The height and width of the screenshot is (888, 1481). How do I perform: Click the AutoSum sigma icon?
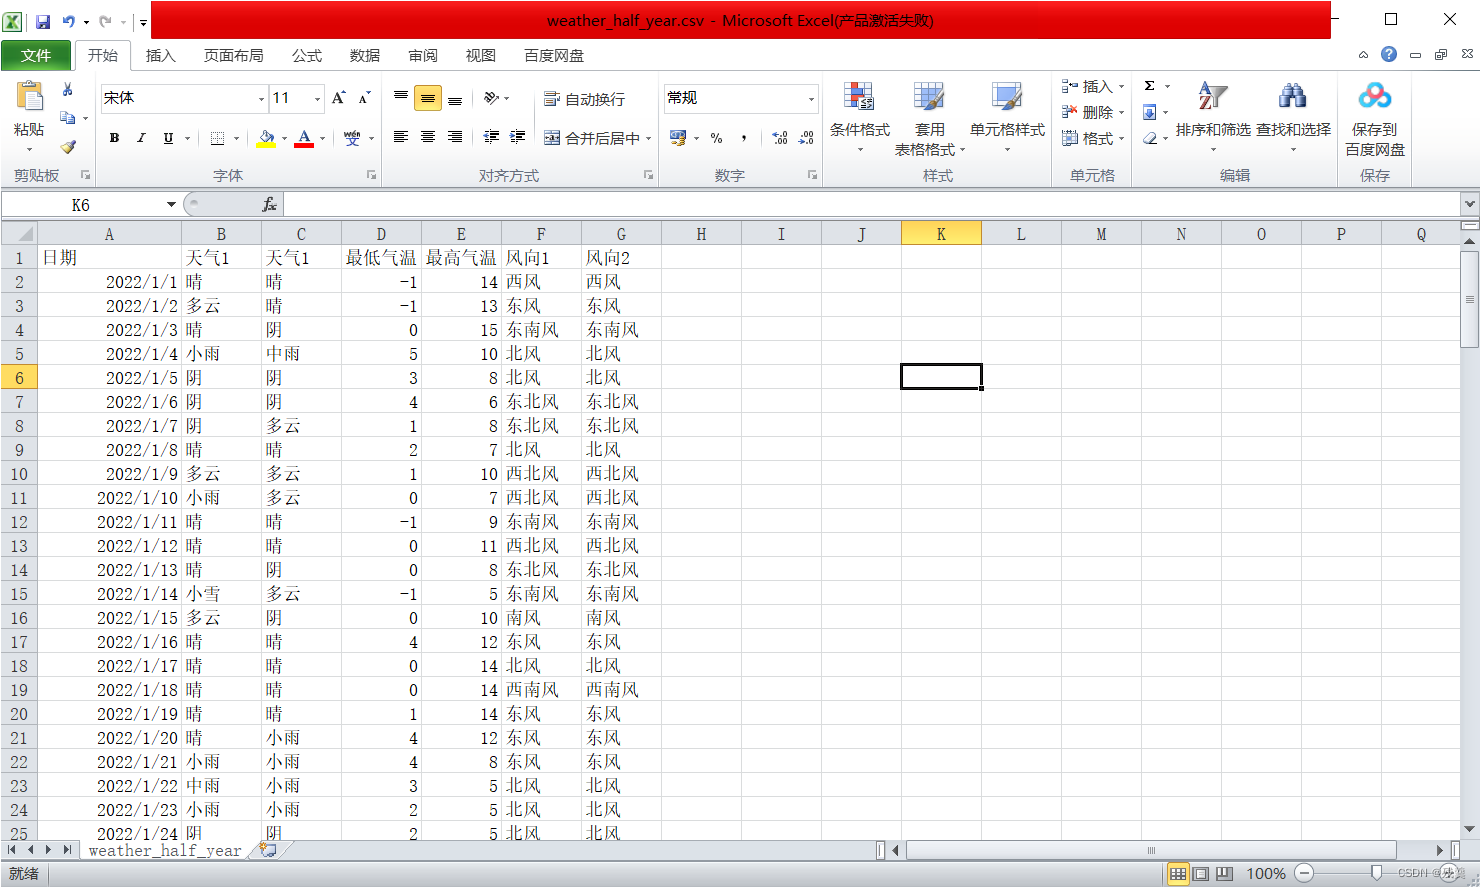1150,86
